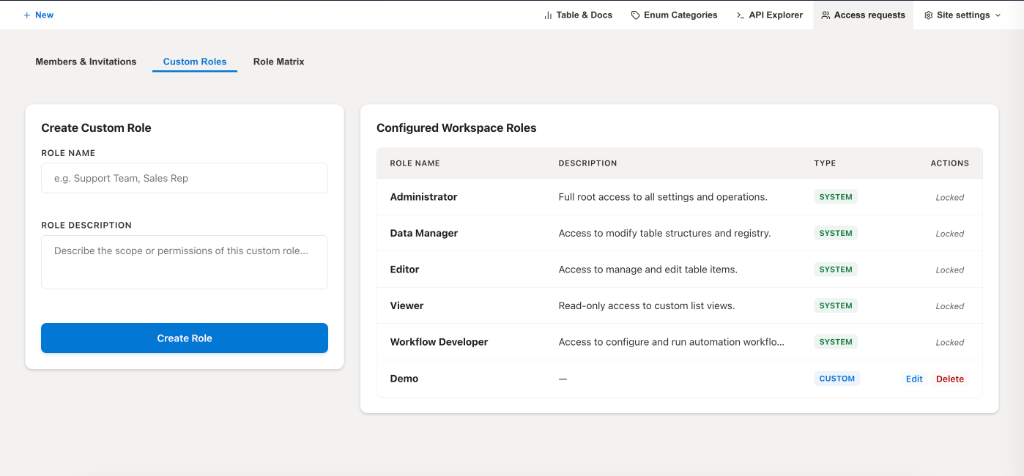Click the Data Manager role name
Viewport: 1024px width, 476px height.
[x=424, y=233]
